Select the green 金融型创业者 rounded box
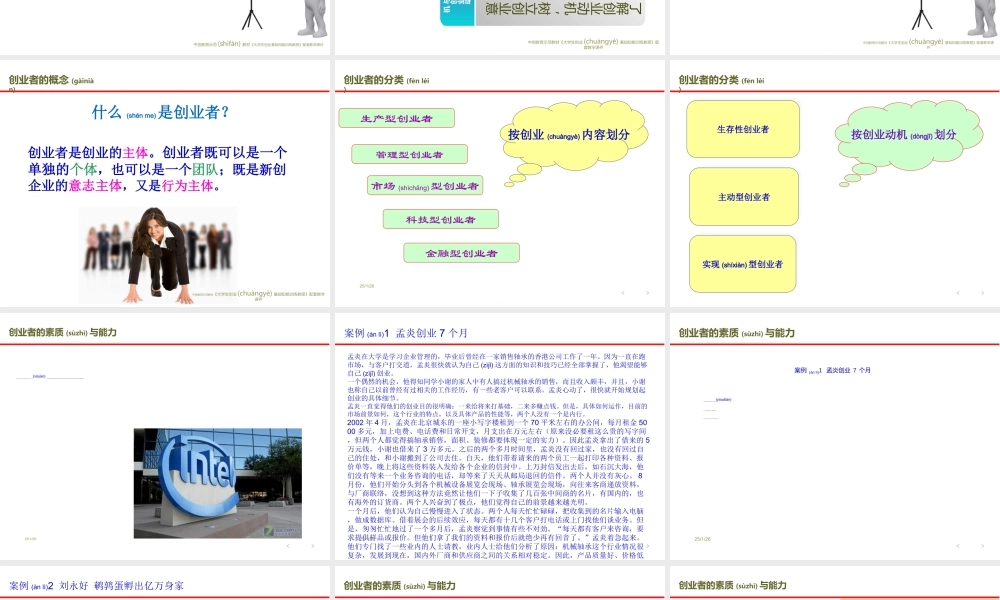 click(460, 253)
